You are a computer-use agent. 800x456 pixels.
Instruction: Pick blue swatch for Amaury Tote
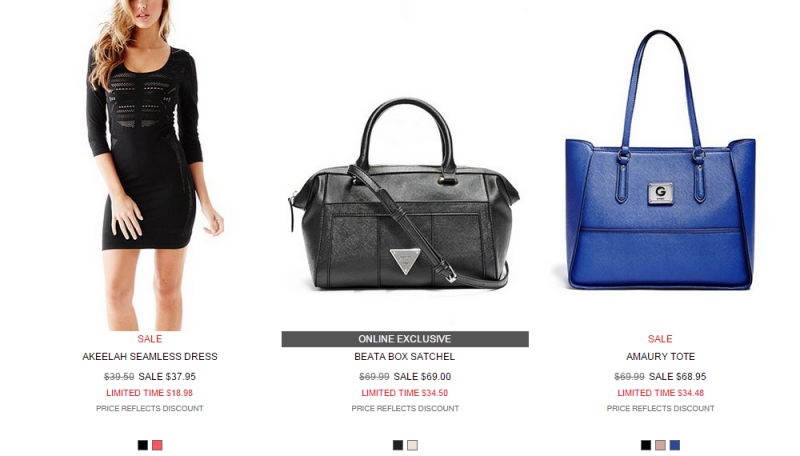coord(674,445)
